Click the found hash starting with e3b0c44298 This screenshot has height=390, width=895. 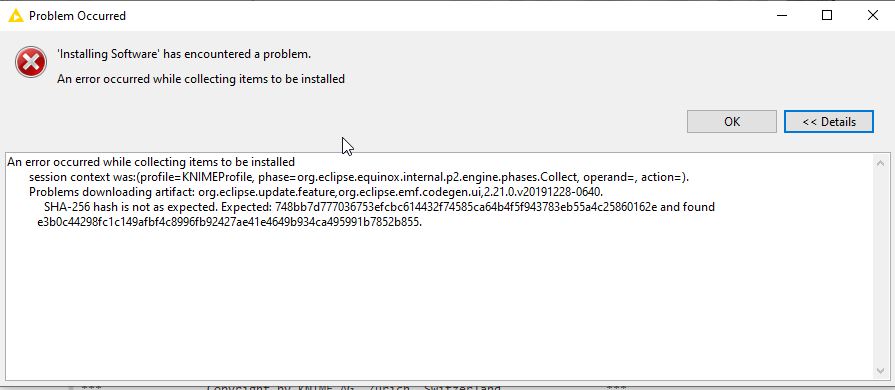click(229, 222)
